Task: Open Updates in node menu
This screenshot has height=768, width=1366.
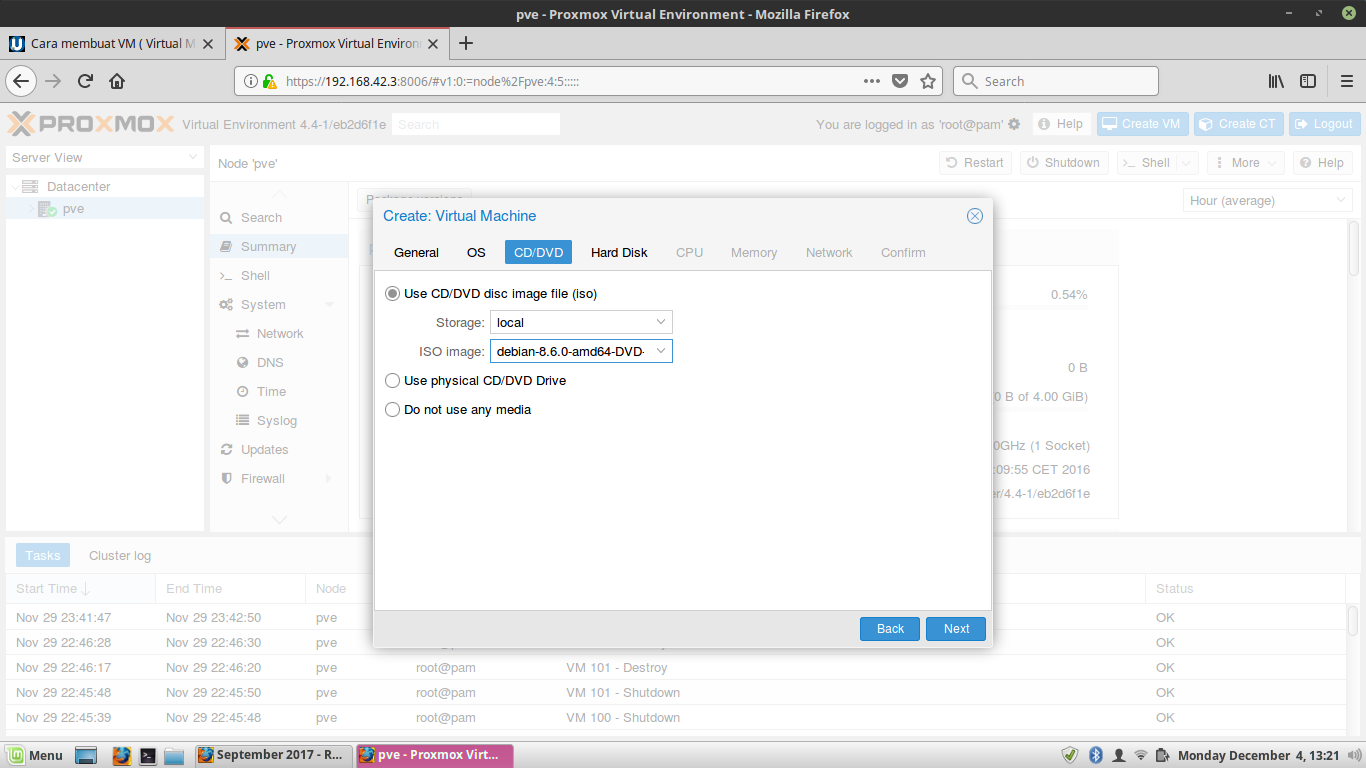Action: coord(264,449)
